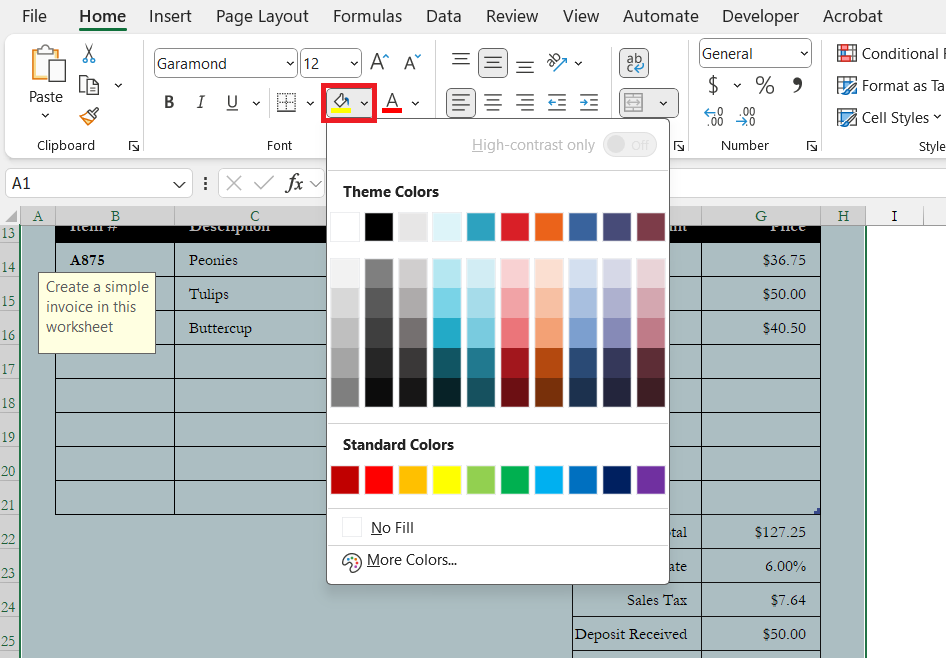Set Middle Align for cells
Screen dimensions: 946x658
pos(493,63)
